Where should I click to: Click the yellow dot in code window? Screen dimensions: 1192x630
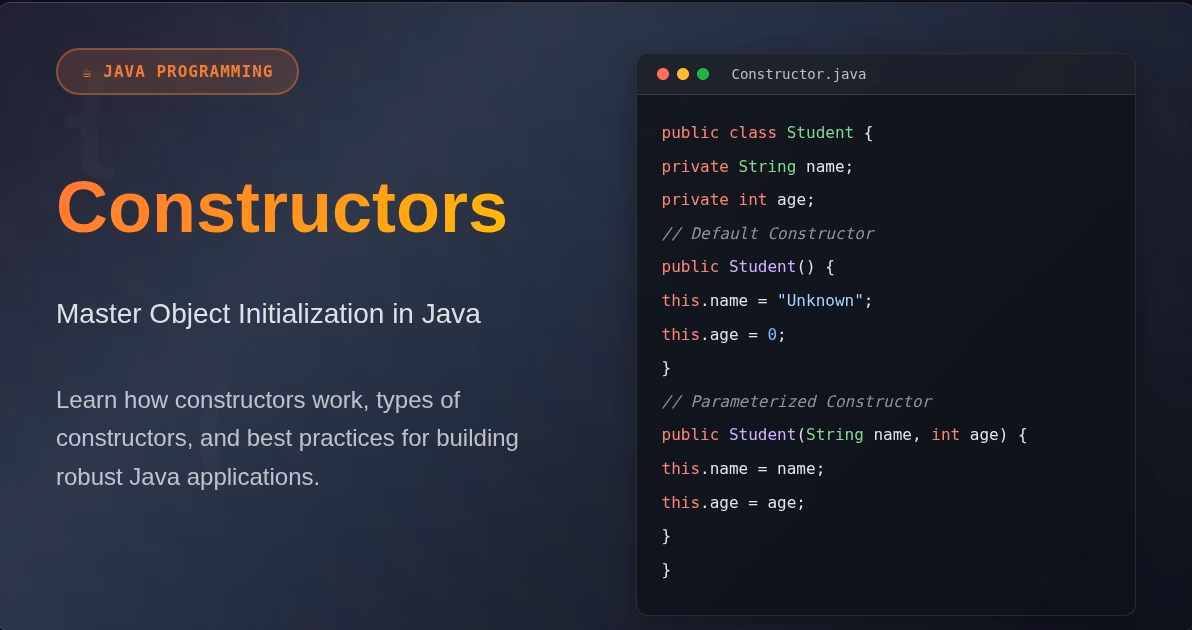point(683,74)
